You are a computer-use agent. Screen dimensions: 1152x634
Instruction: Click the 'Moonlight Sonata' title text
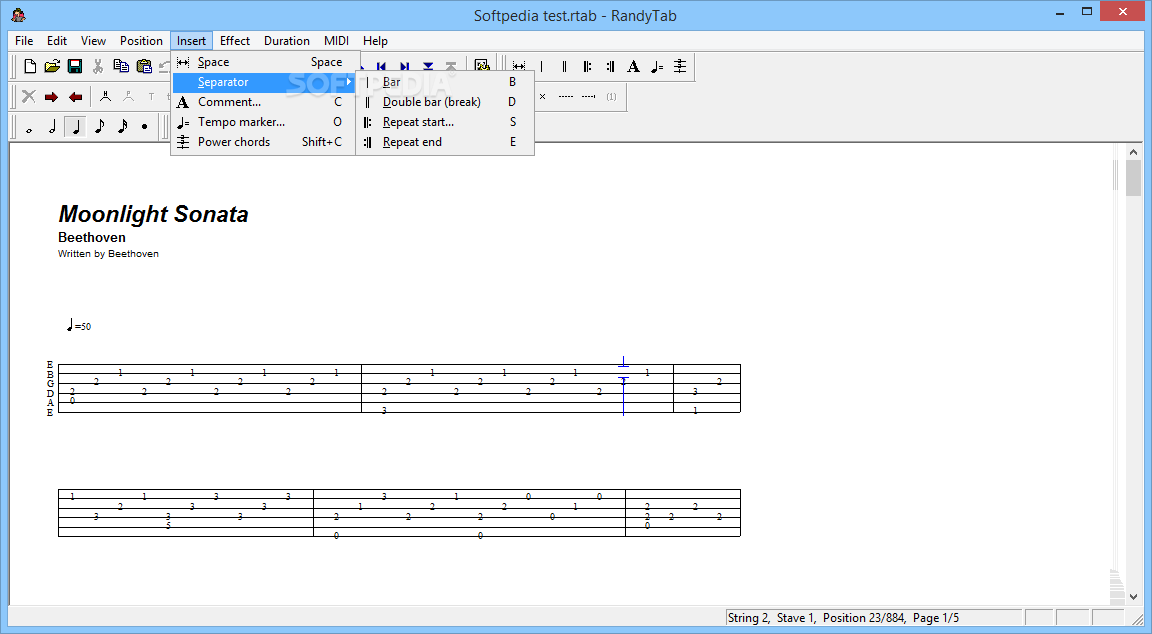click(154, 214)
